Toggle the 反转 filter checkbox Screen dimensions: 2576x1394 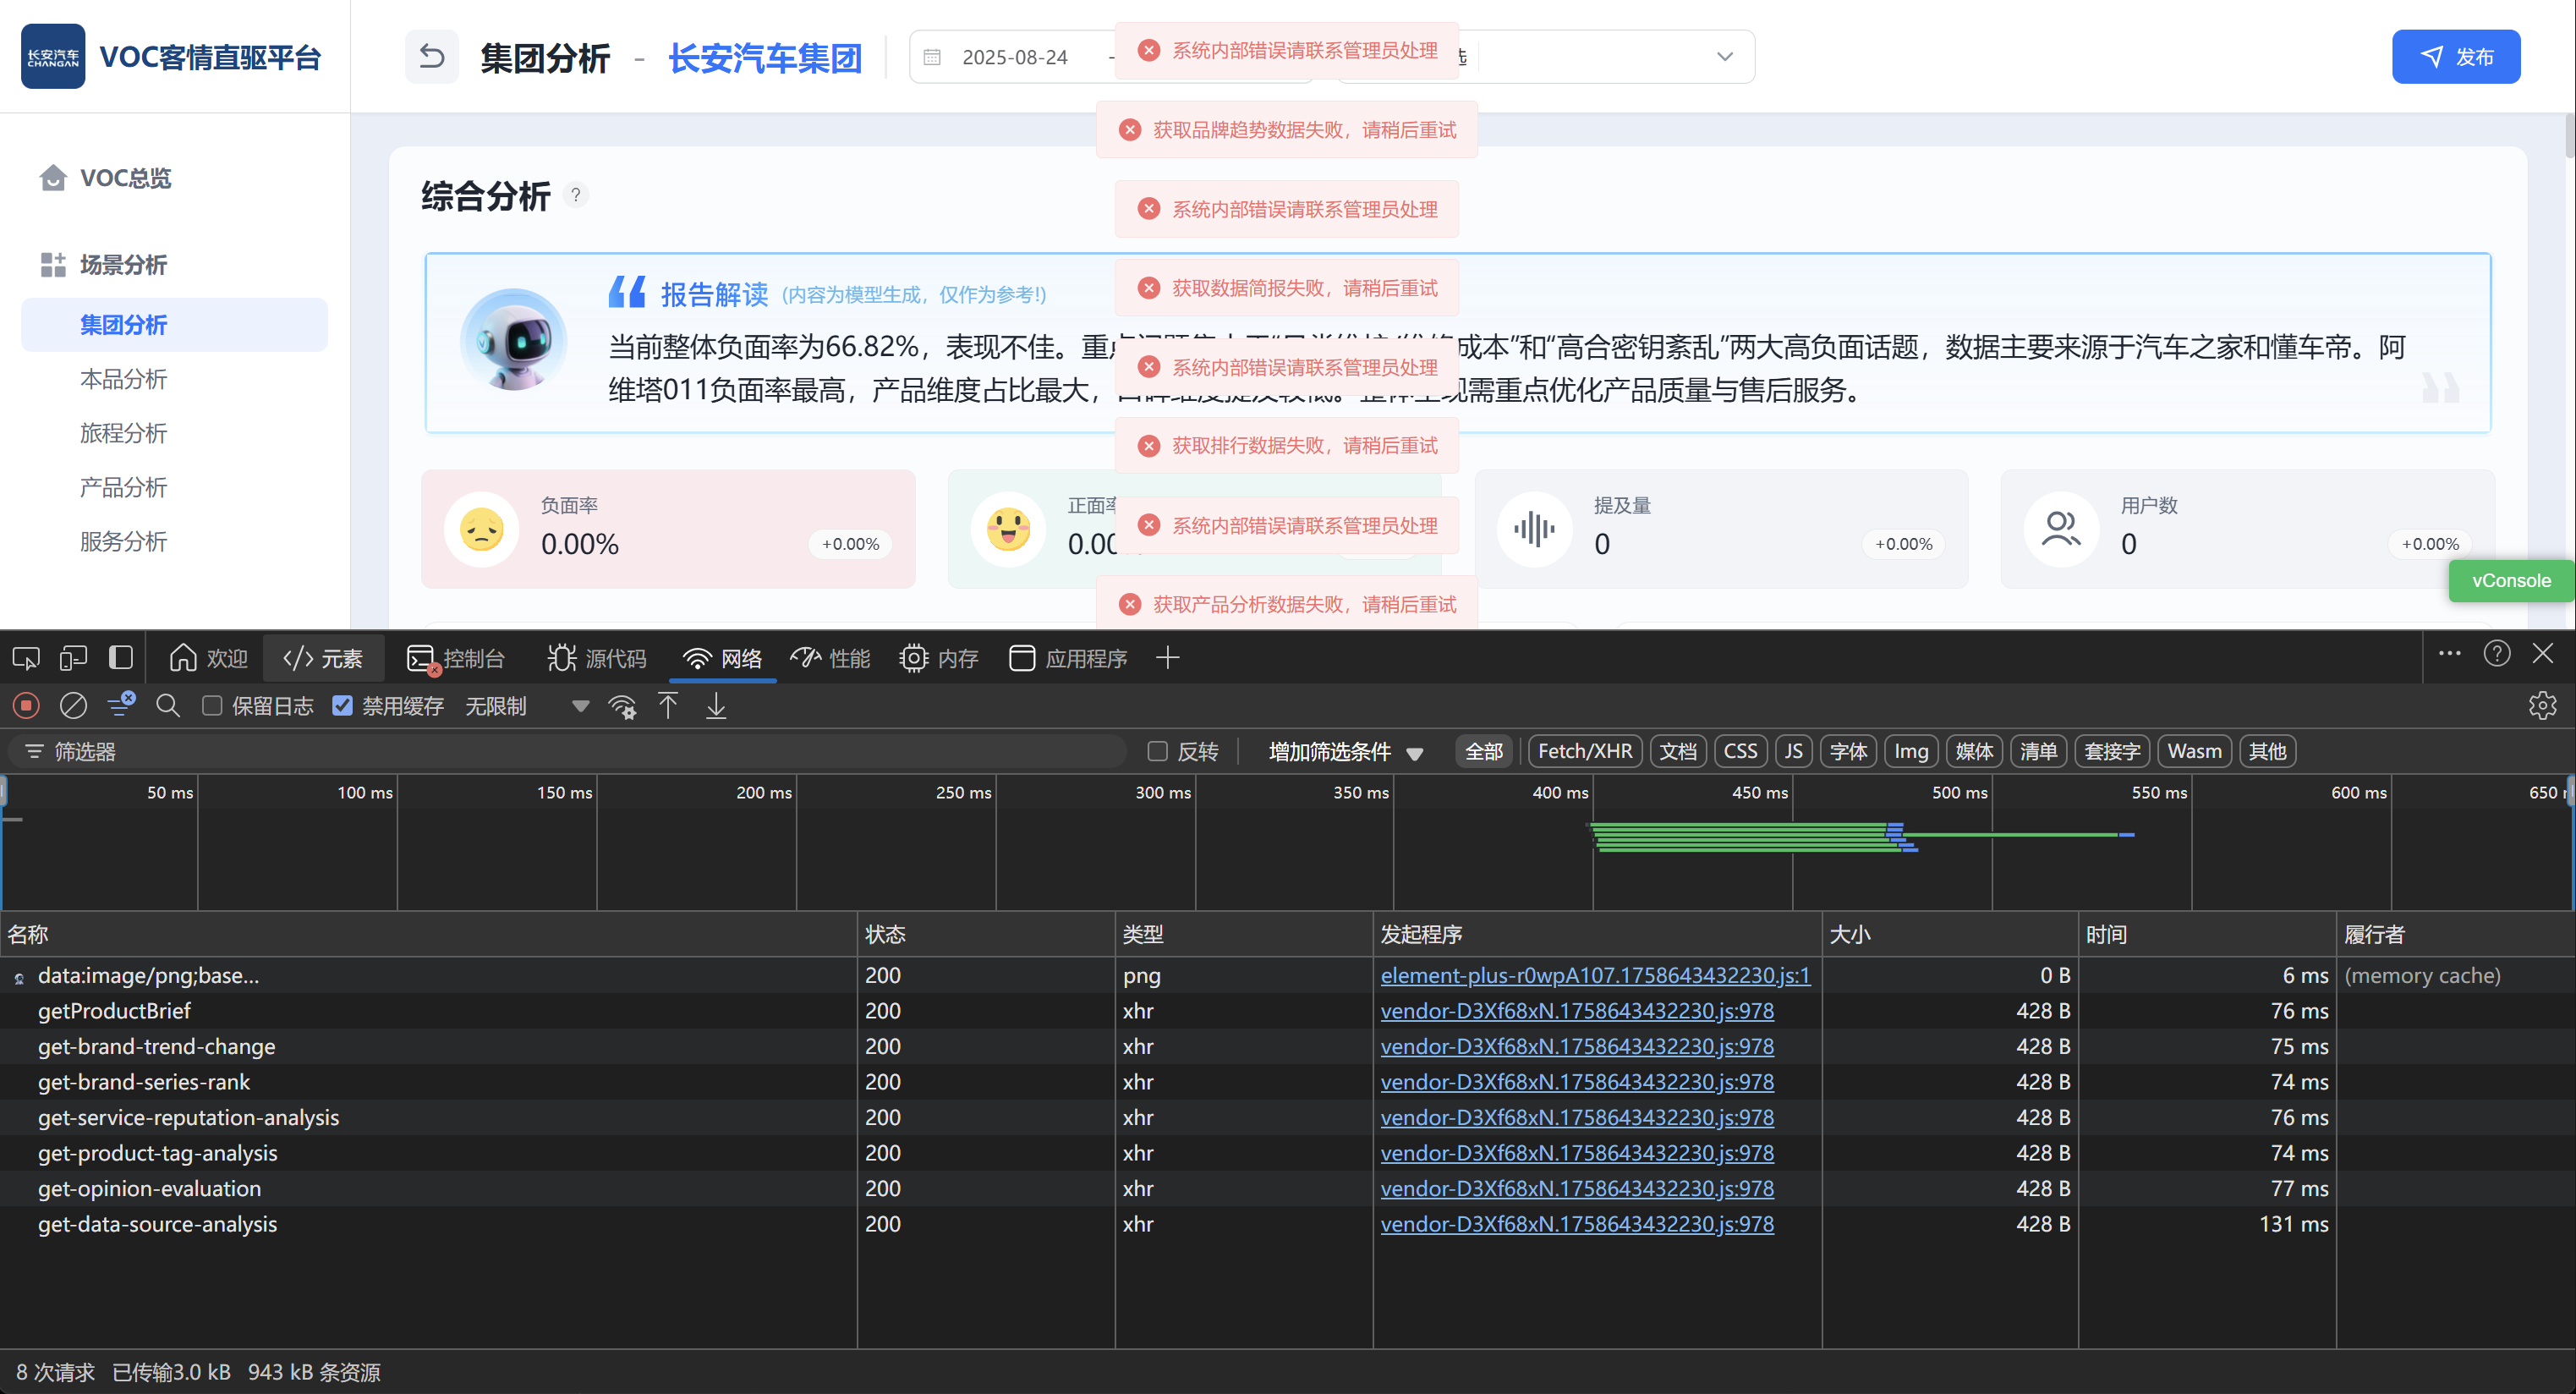point(1157,751)
